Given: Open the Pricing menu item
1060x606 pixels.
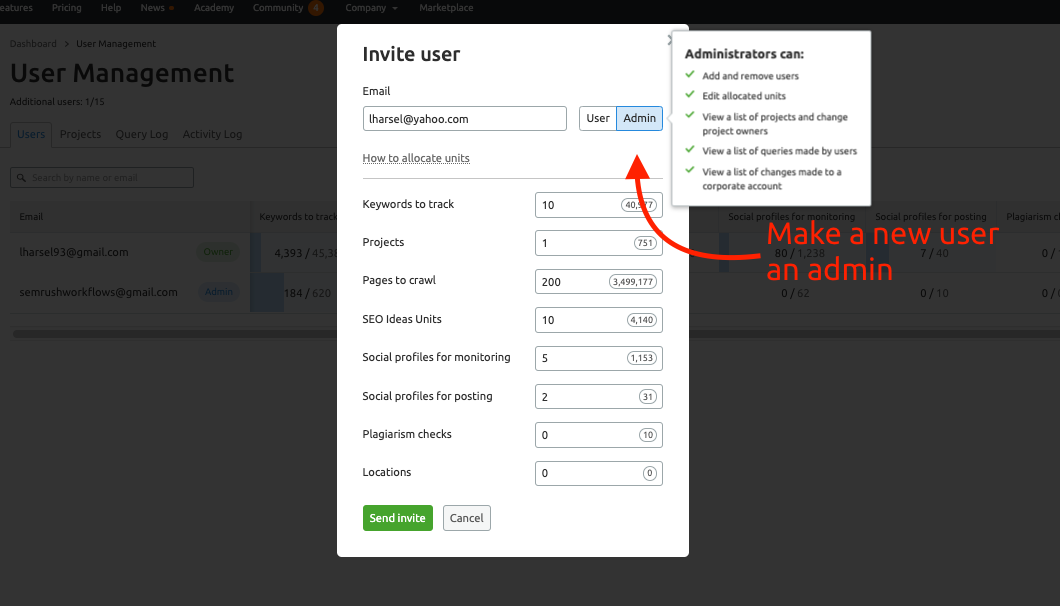Looking at the screenshot, I should [x=66, y=7].
